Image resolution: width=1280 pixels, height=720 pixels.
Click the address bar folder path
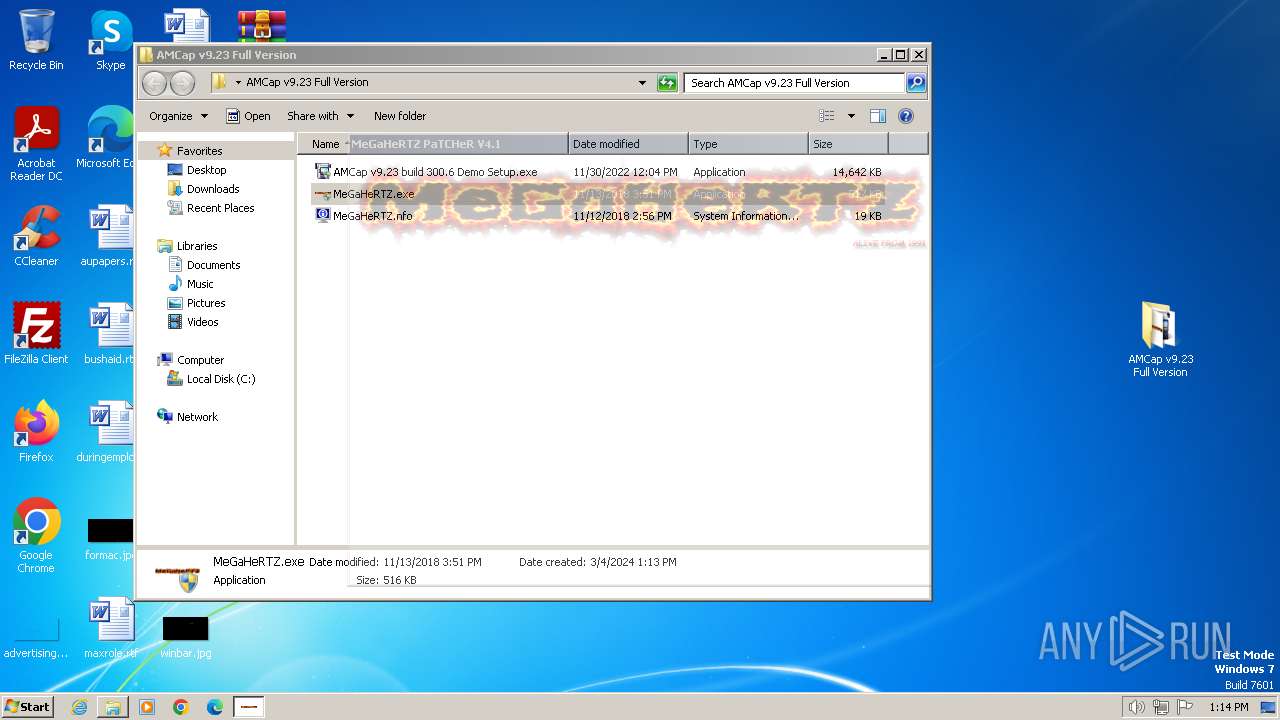tap(307, 82)
